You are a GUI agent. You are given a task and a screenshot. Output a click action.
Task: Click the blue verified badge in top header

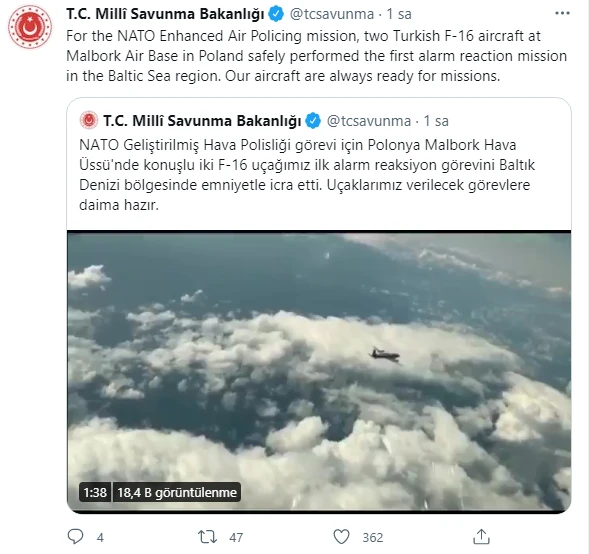pos(277,14)
